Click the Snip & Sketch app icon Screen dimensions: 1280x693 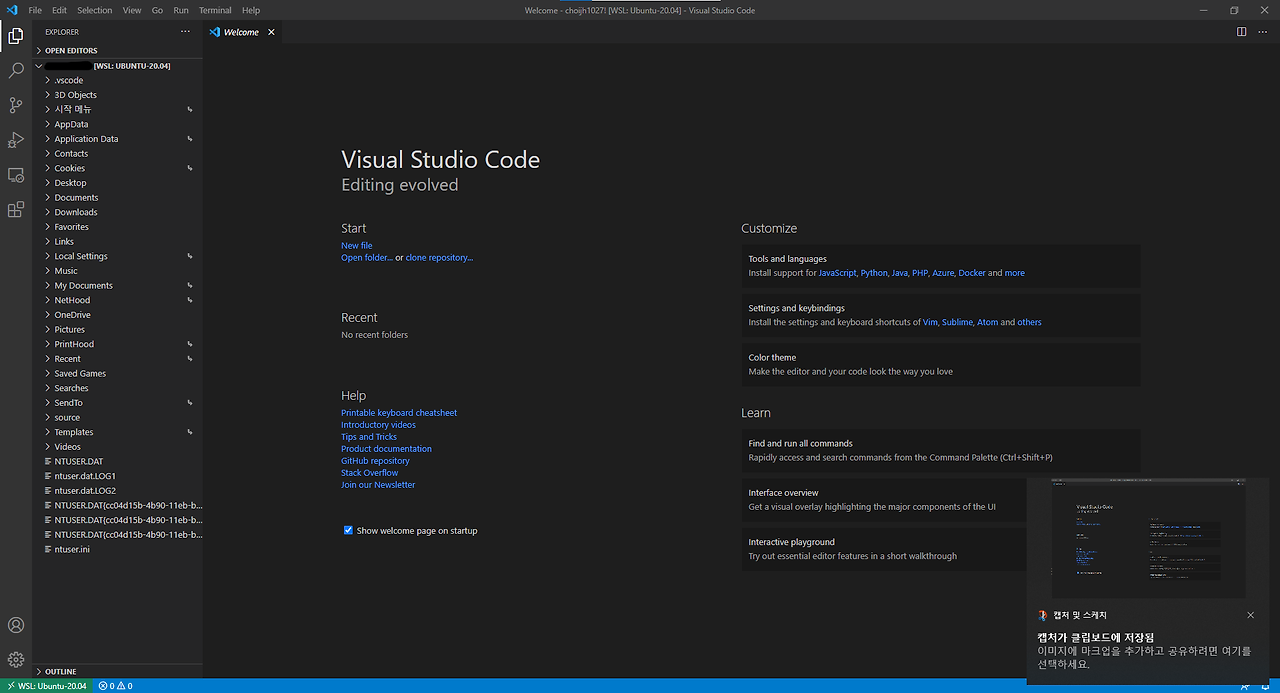pyautogui.click(x=1043, y=615)
